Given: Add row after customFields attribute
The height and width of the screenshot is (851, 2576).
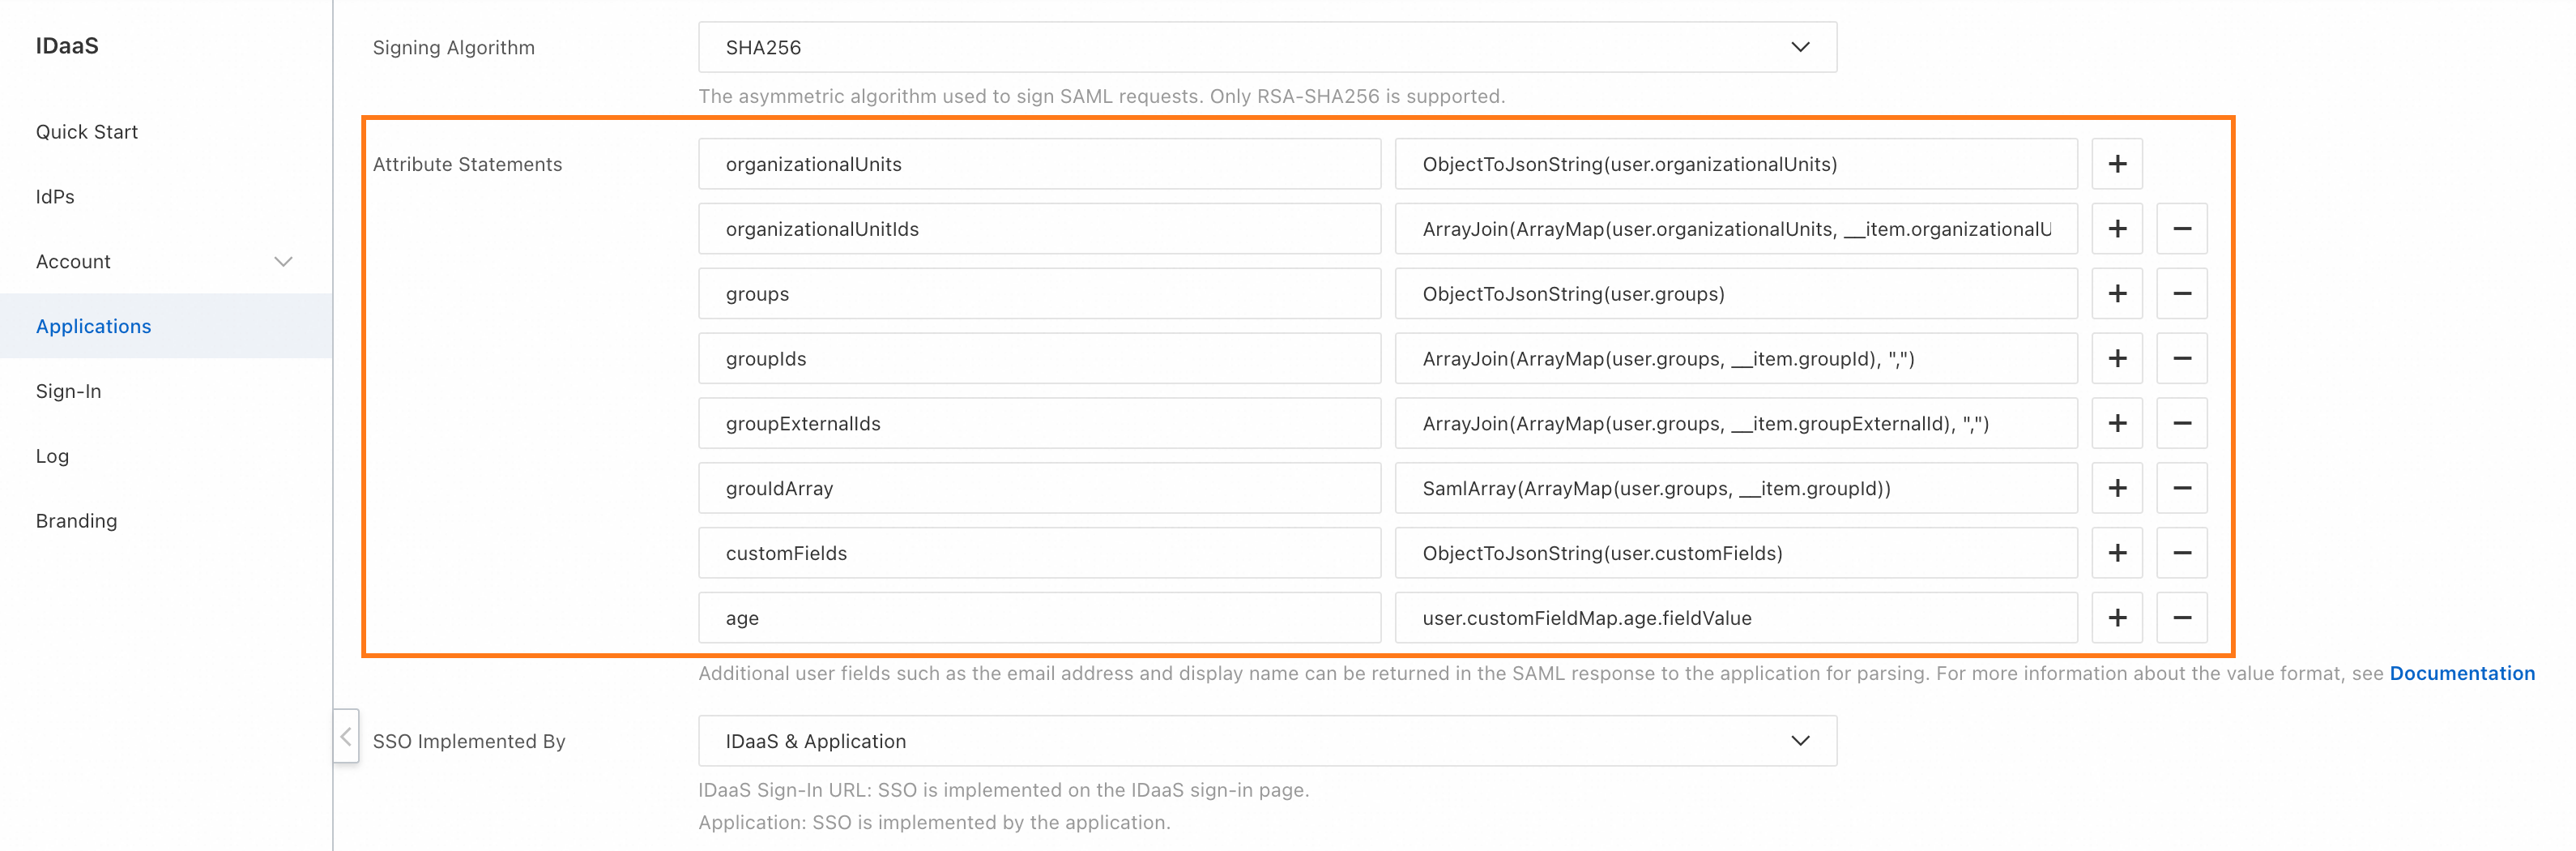Looking at the screenshot, I should [x=2117, y=553].
